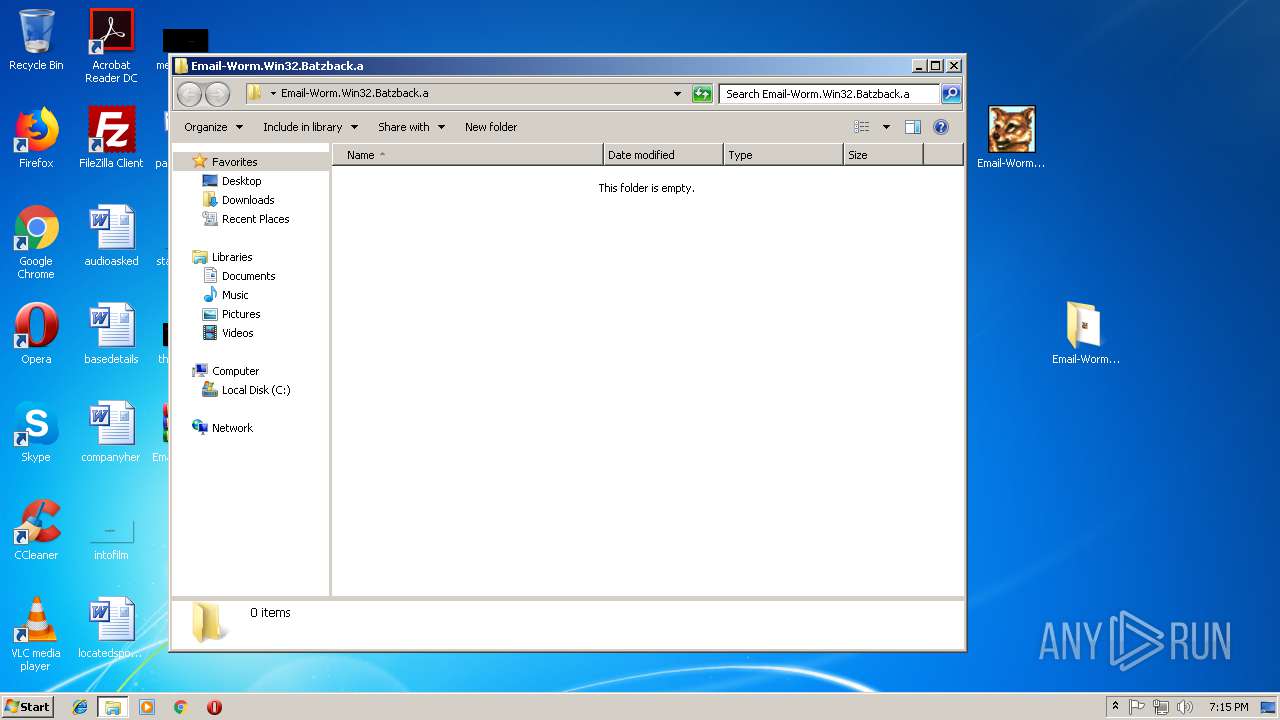Toggle the preview pane button
The image size is (1280, 720).
(912, 127)
